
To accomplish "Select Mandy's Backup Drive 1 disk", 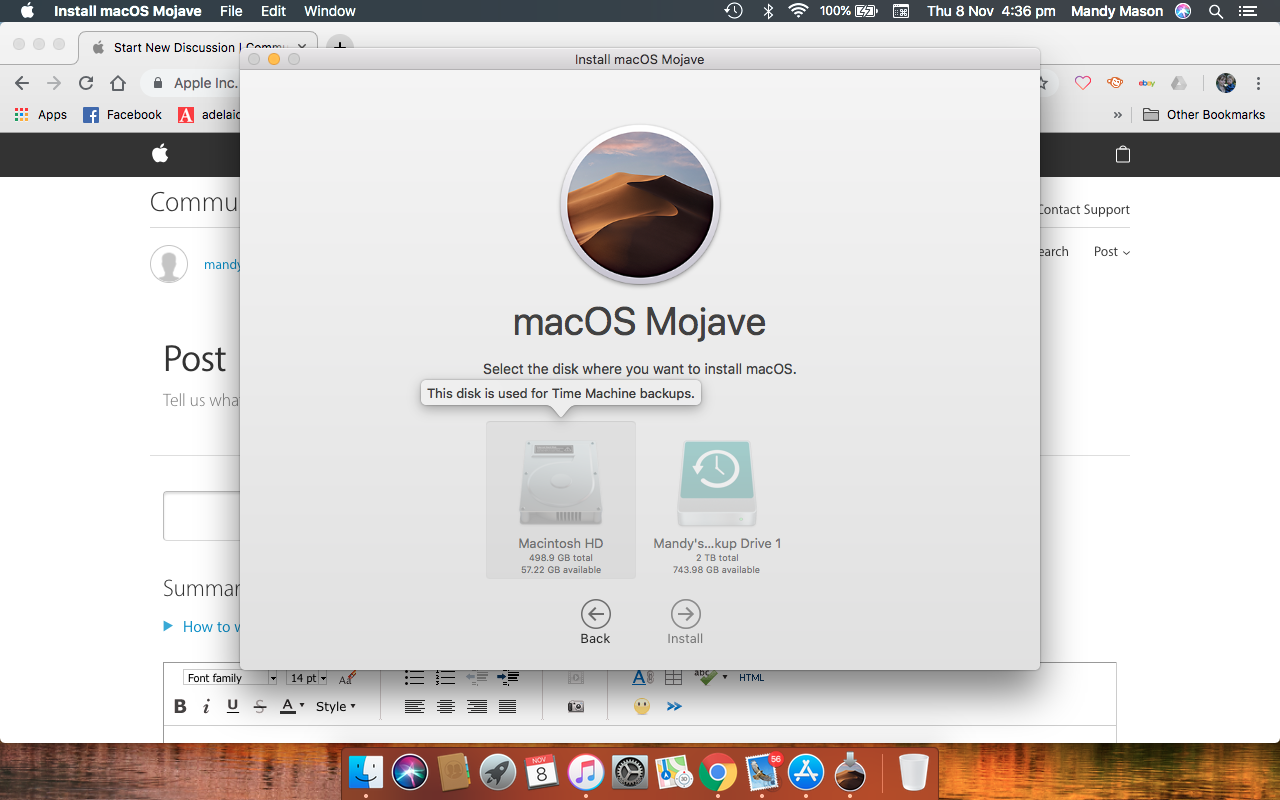I will pos(716,508).
